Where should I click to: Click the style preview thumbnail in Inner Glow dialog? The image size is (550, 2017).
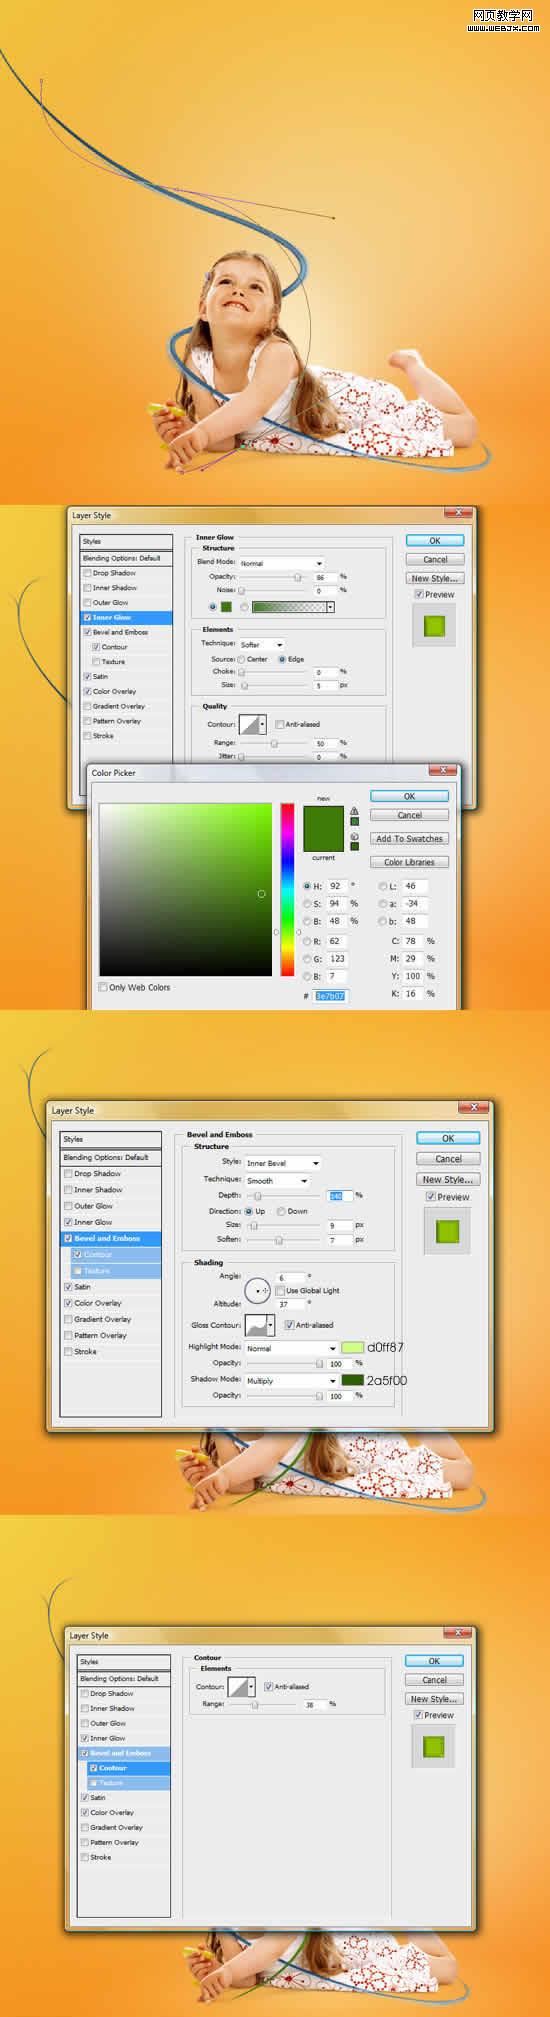[x=433, y=627]
